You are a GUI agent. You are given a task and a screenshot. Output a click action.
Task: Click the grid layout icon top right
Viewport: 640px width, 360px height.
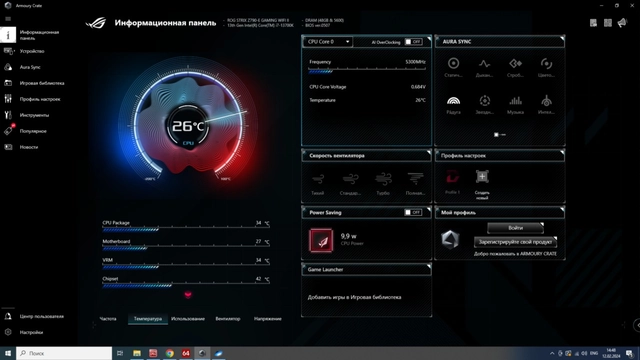608,23
